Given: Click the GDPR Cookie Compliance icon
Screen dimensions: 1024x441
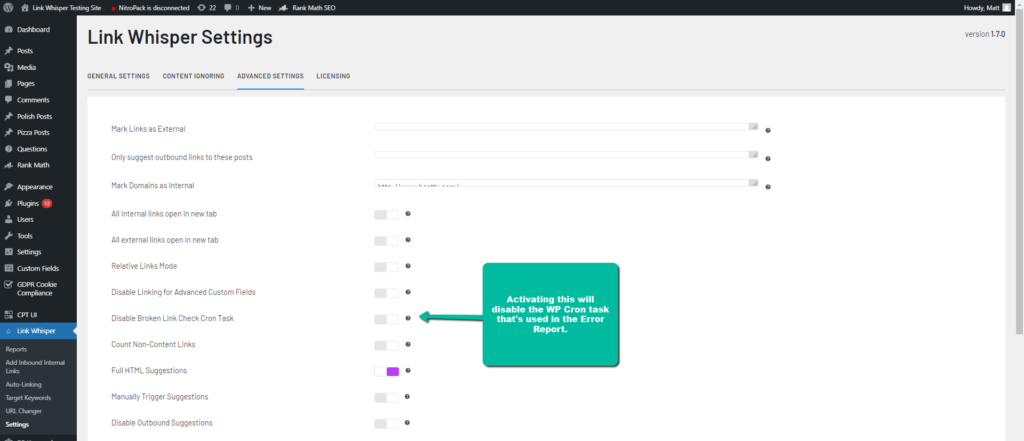Looking at the screenshot, I should click(x=8, y=285).
